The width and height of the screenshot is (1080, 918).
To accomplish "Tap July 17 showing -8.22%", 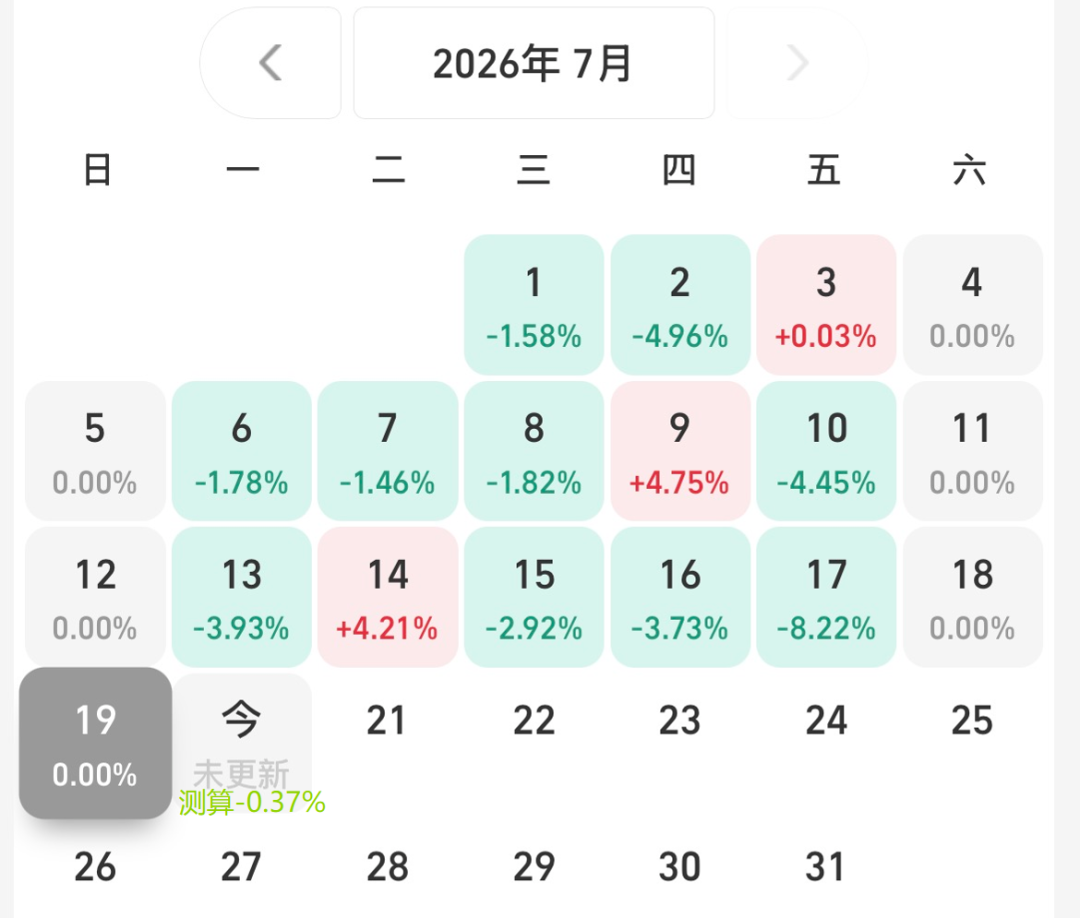I will tap(827, 597).
